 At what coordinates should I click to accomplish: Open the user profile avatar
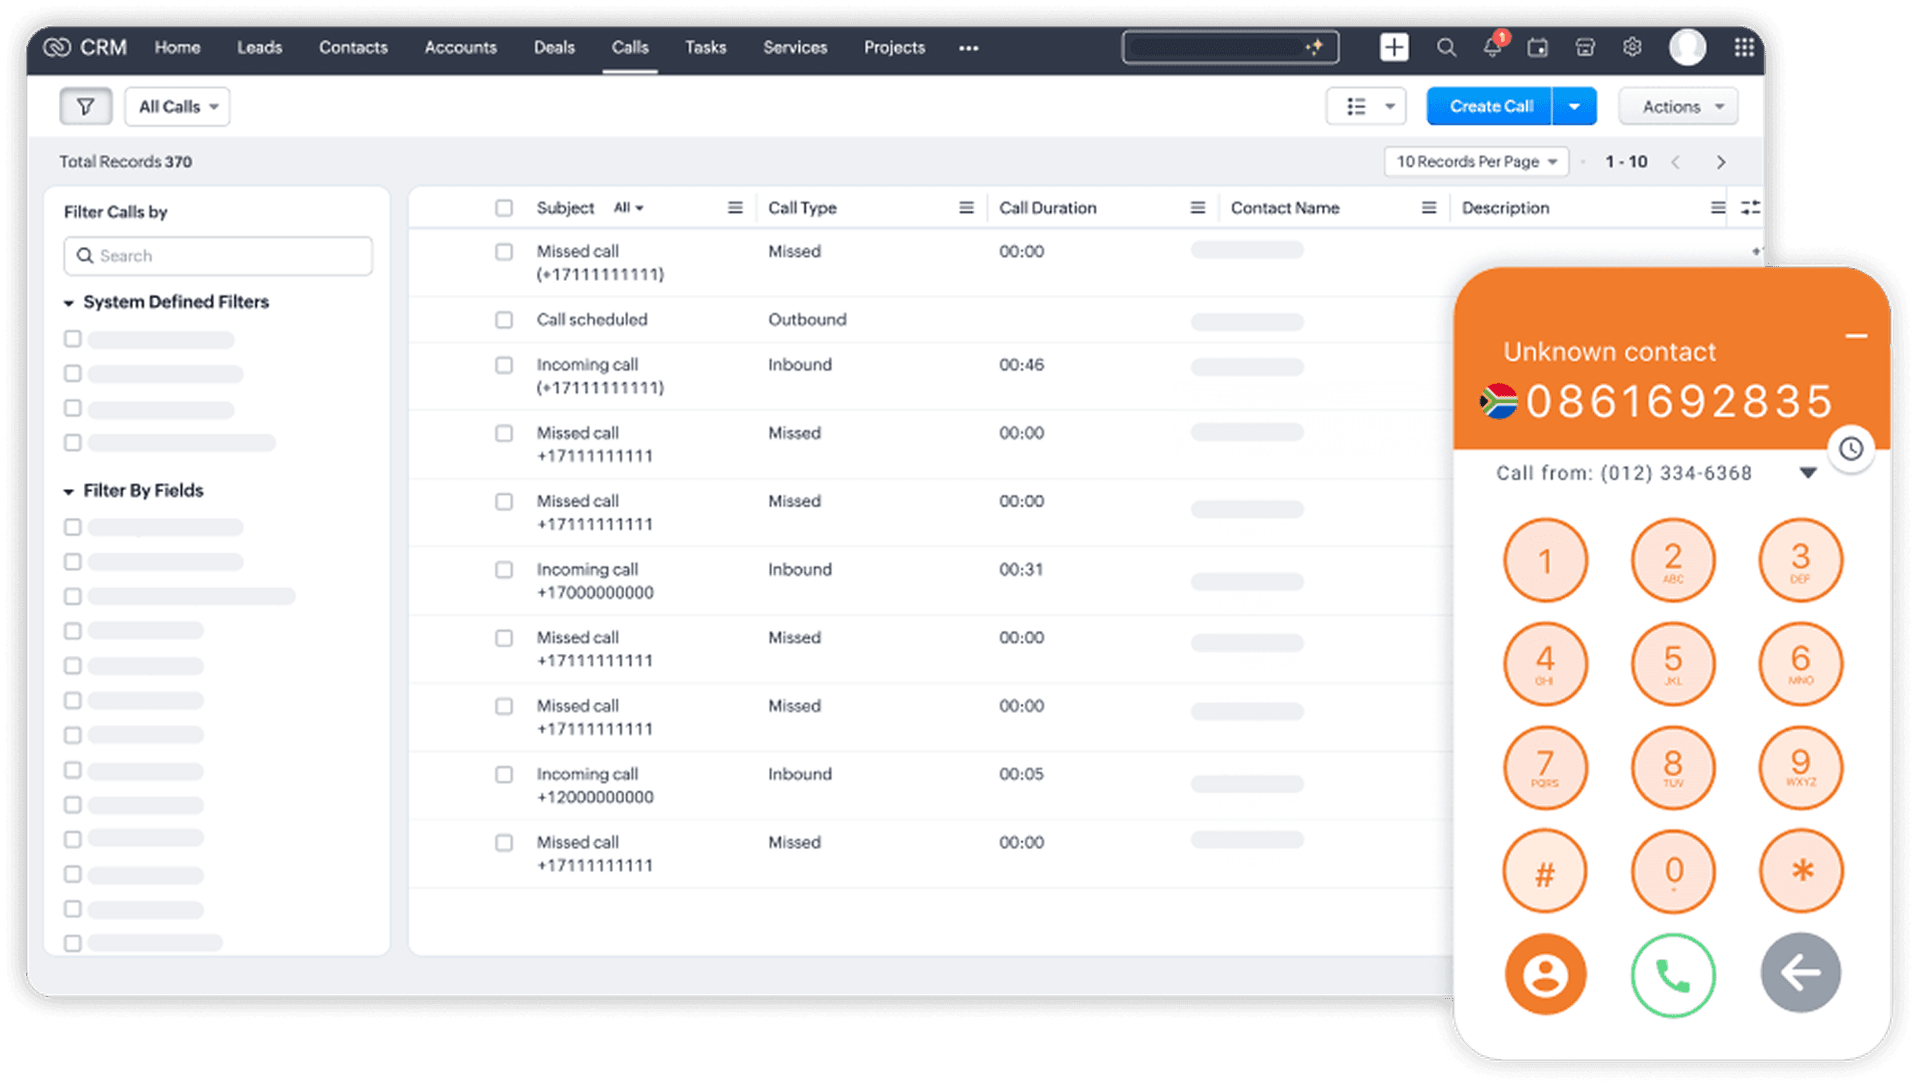pyautogui.click(x=1688, y=47)
